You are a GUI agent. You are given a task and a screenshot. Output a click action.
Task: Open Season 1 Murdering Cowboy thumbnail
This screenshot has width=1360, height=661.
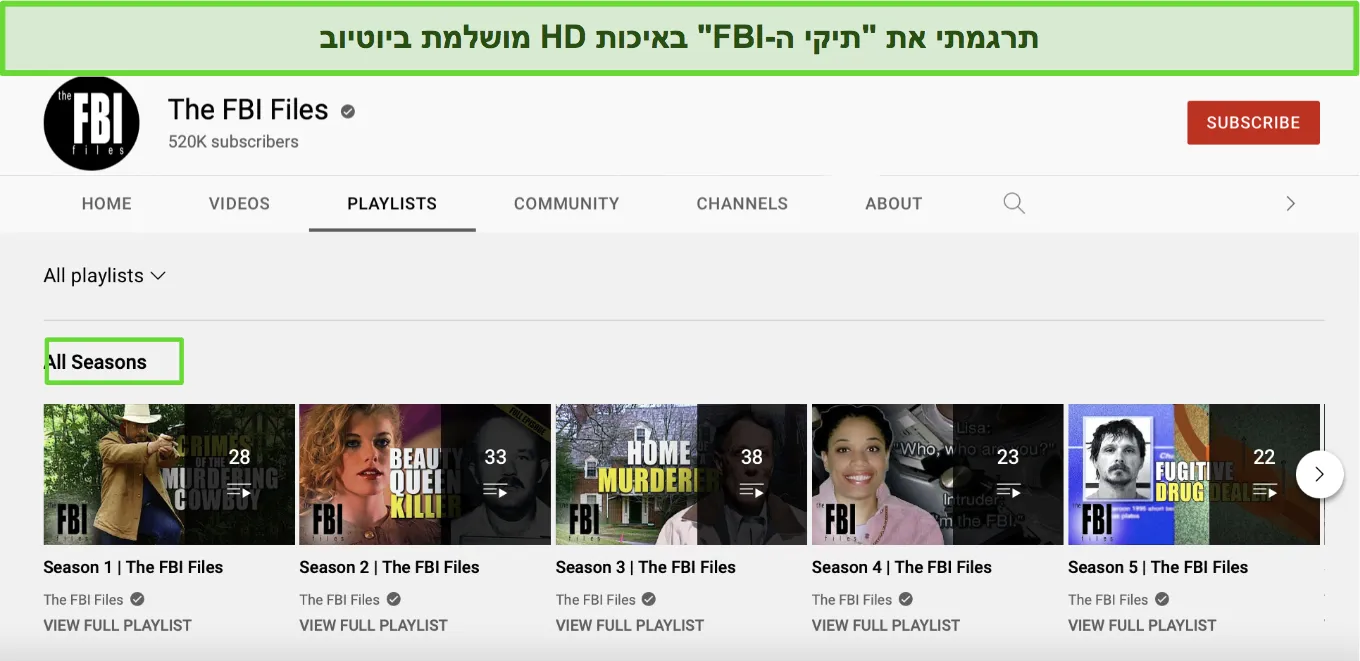[x=169, y=474]
